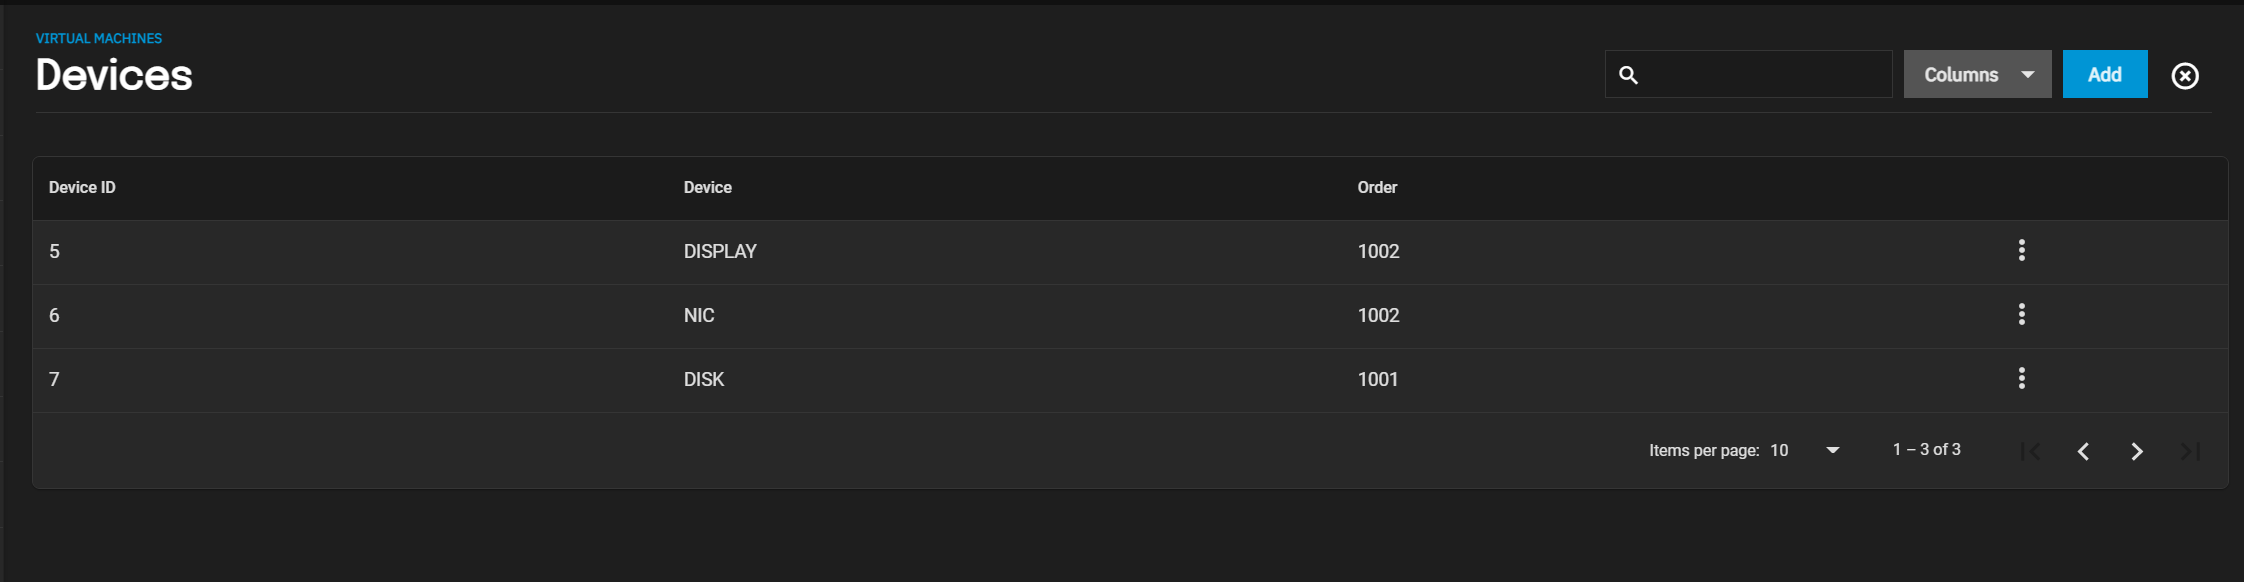This screenshot has height=582, width=2244.
Task: Open actions menu for DISK device row
Action: 2021,378
